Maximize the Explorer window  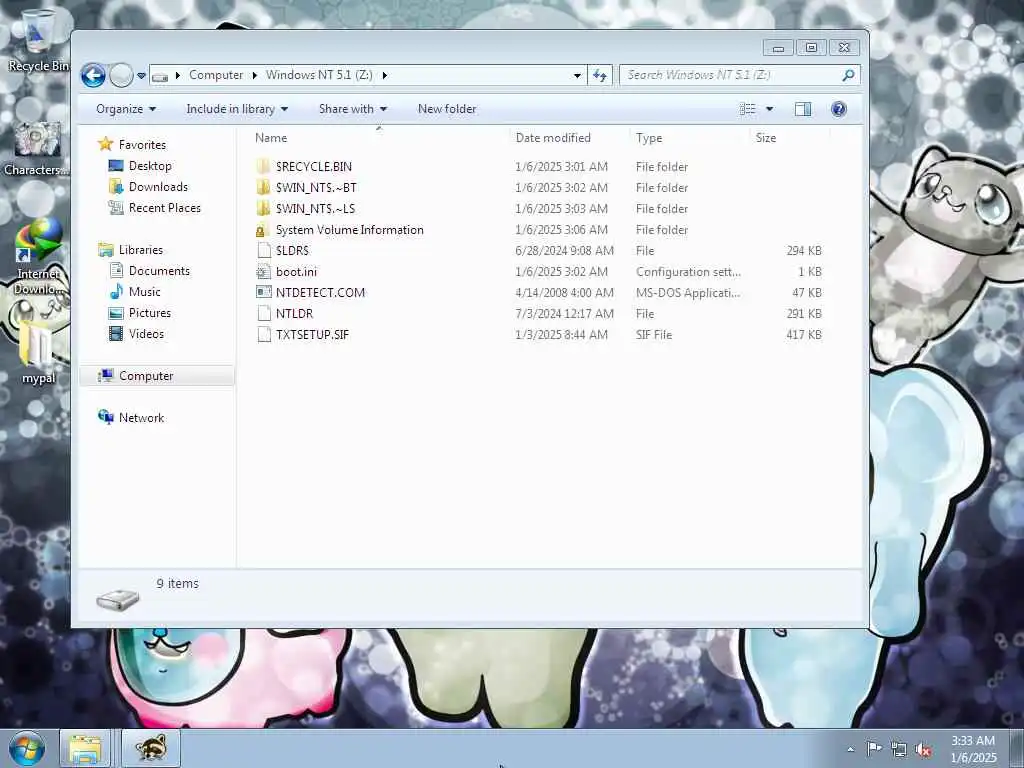811,48
